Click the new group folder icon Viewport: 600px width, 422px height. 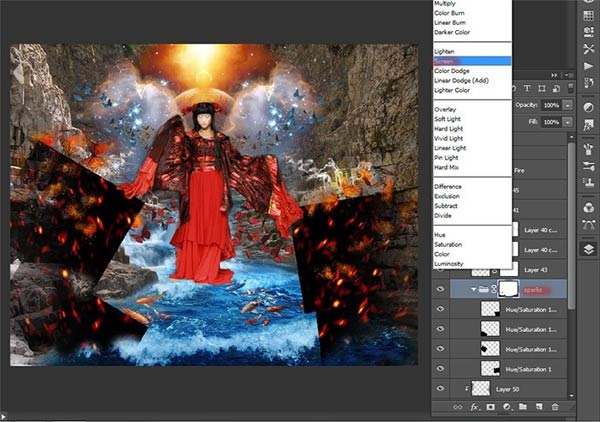[x=523, y=406]
